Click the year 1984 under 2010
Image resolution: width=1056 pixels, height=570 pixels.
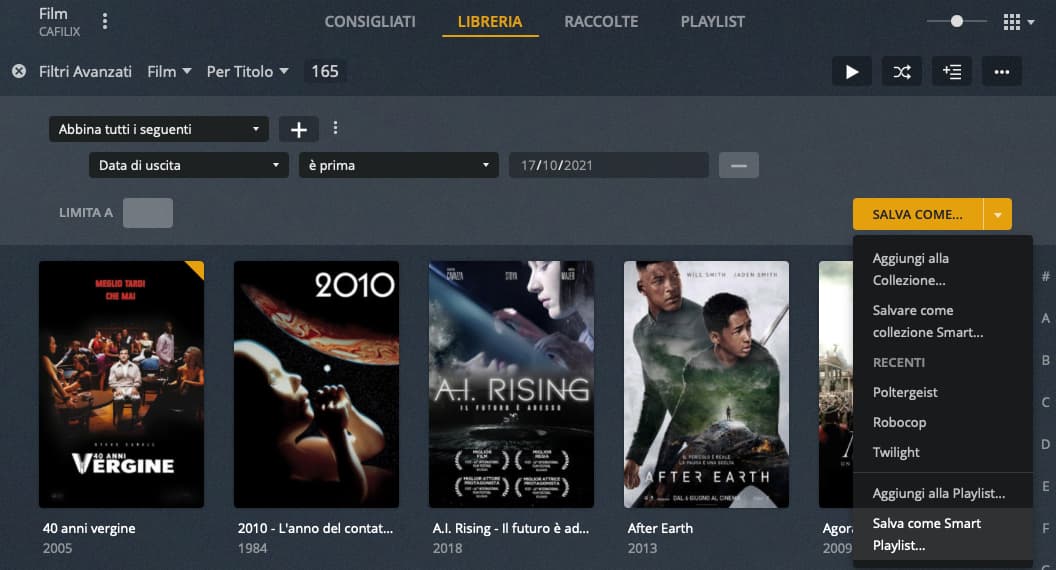252,548
